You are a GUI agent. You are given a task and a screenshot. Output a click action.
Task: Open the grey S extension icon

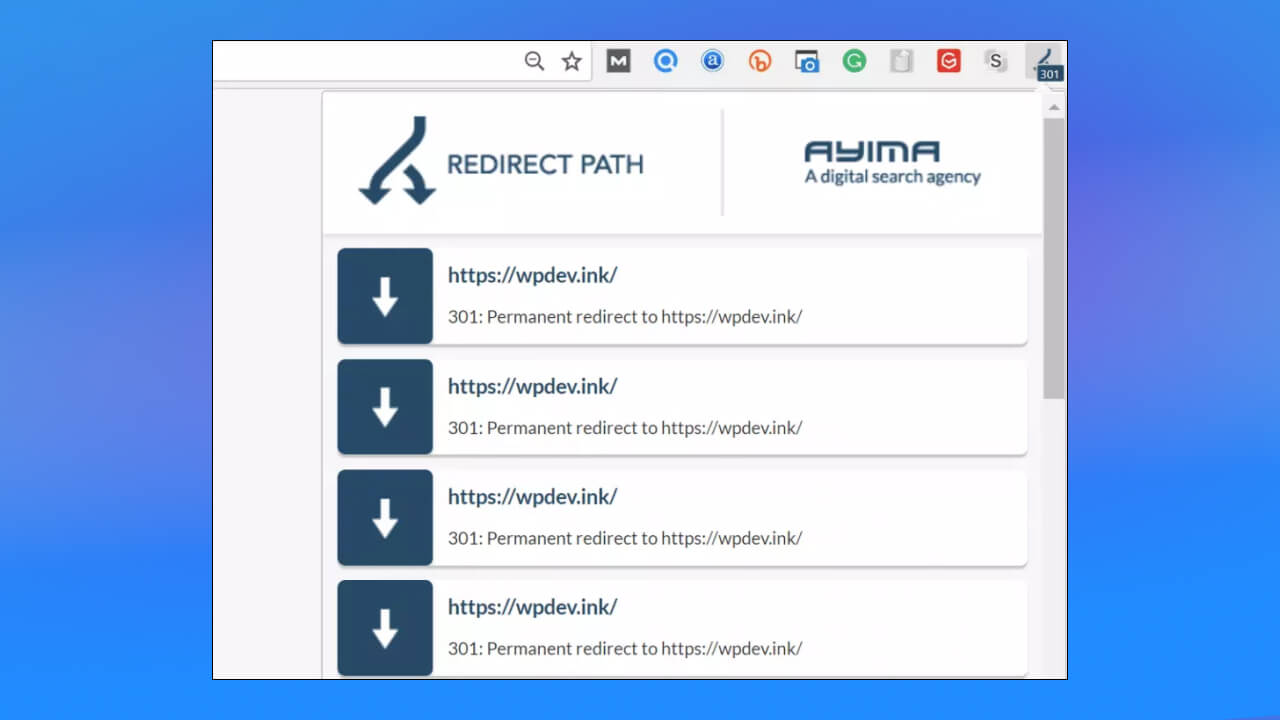[995, 62]
